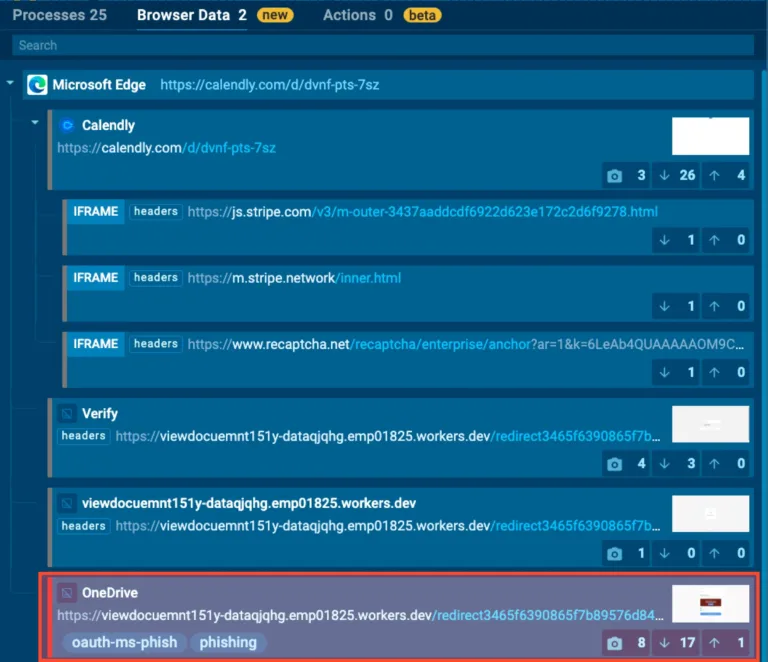Click the download arrow in js.stripe.com row
768x662 pixels.
[665, 240]
